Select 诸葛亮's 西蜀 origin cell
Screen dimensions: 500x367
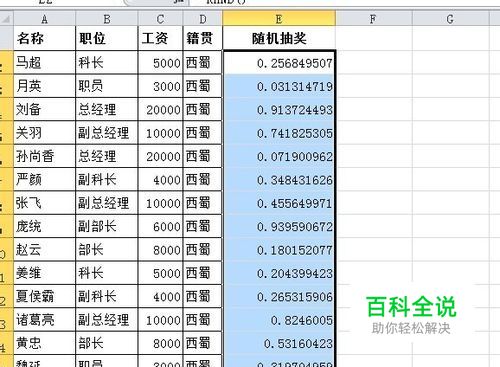(x=203, y=320)
